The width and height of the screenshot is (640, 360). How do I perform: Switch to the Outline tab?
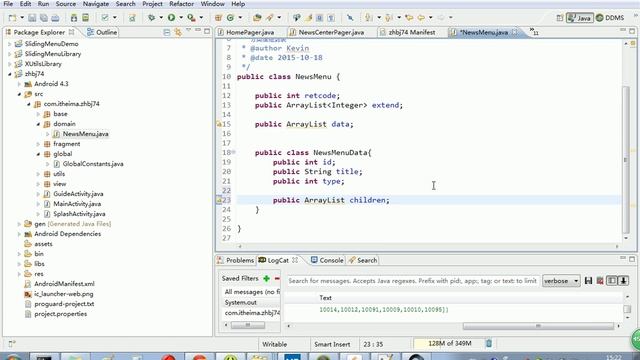(x=102, y=32)
